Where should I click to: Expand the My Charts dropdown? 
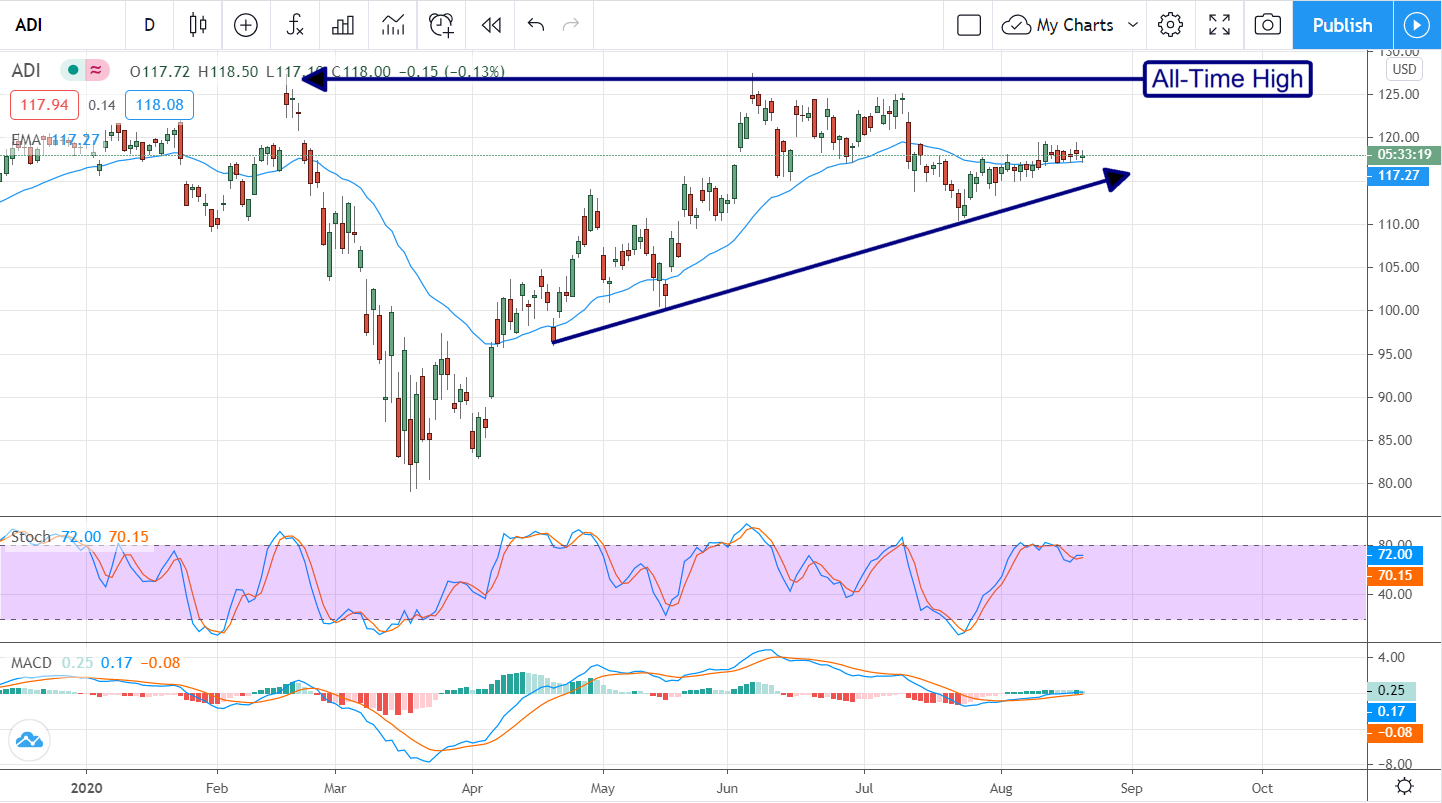coord(1132,25)
